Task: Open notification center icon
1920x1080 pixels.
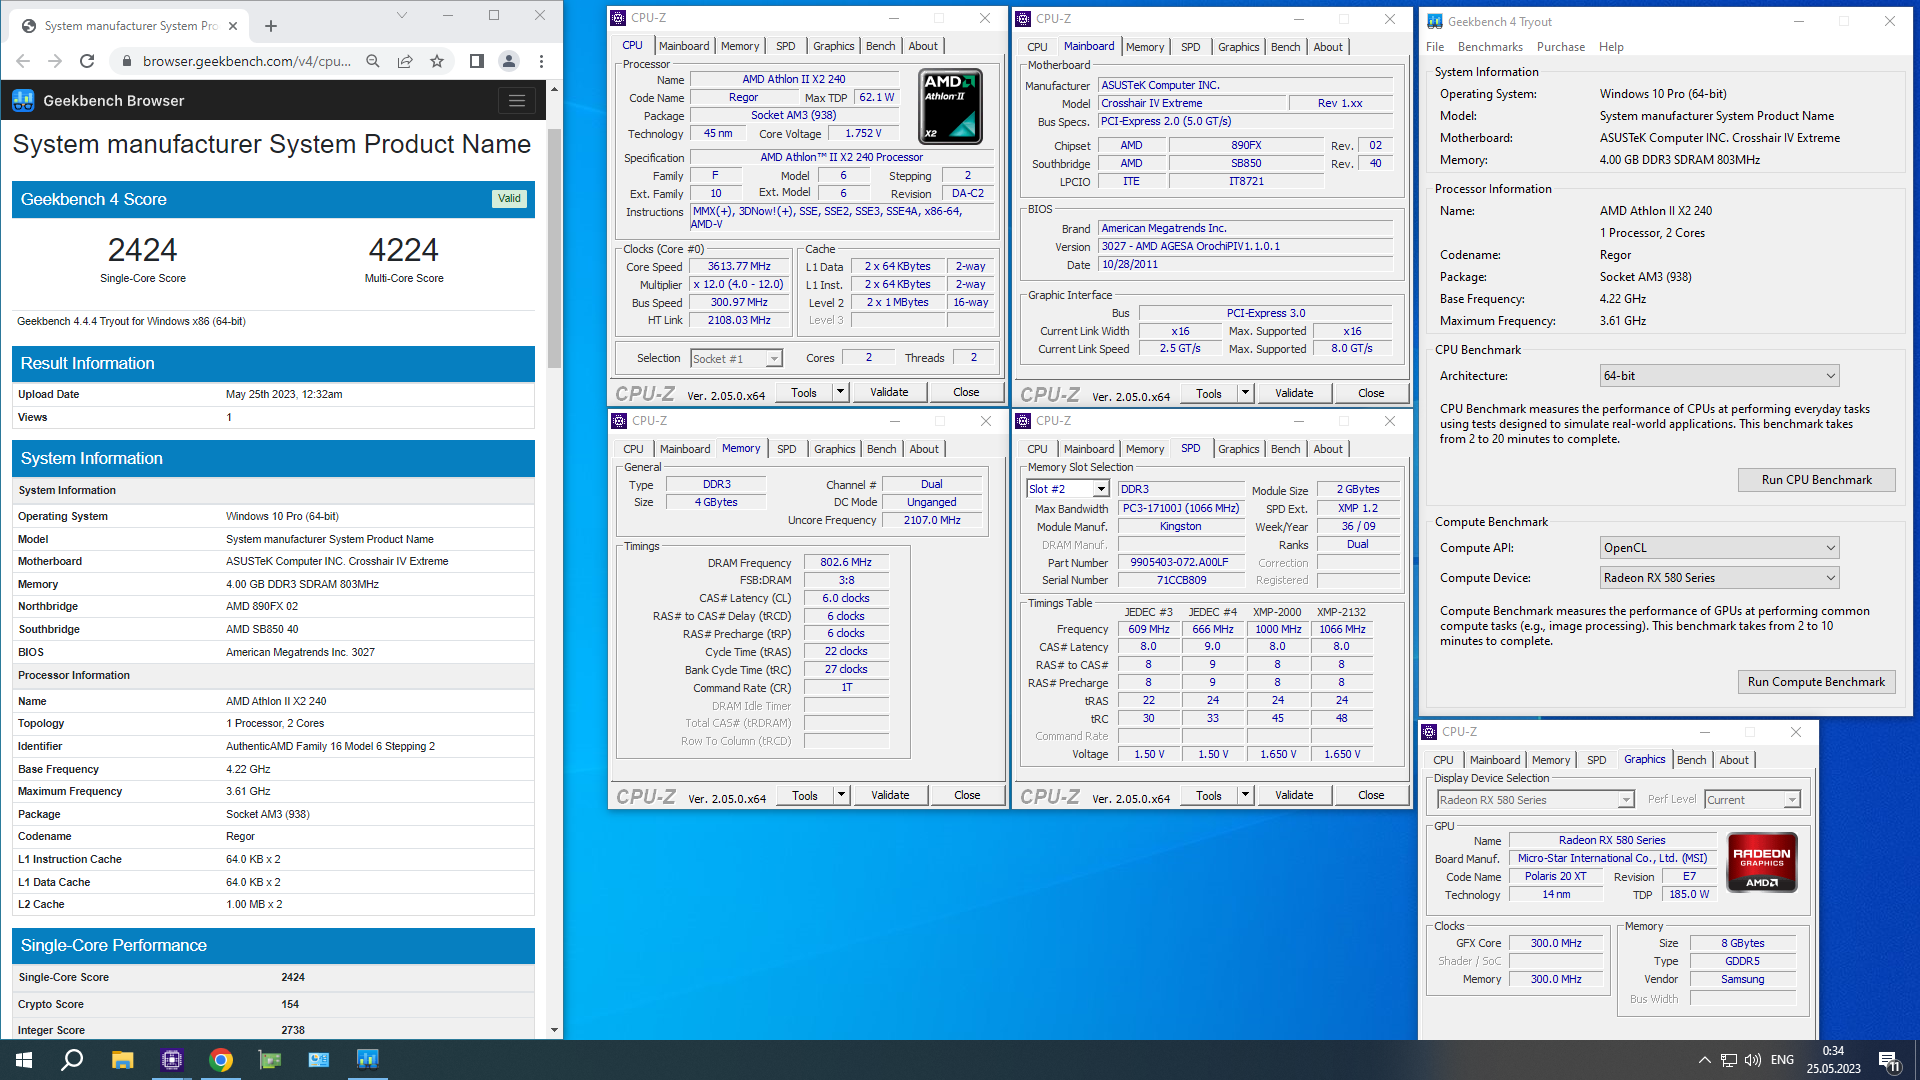Action: click(x=1889, y=1060)
